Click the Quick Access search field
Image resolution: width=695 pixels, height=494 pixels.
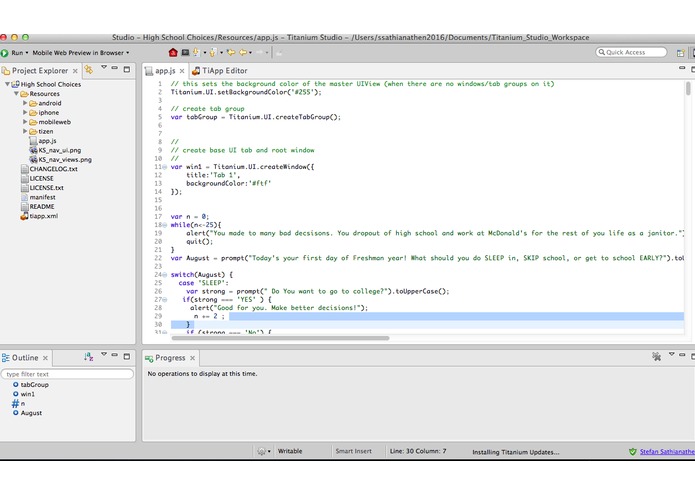pyautogui.click(x=631, y=52)
